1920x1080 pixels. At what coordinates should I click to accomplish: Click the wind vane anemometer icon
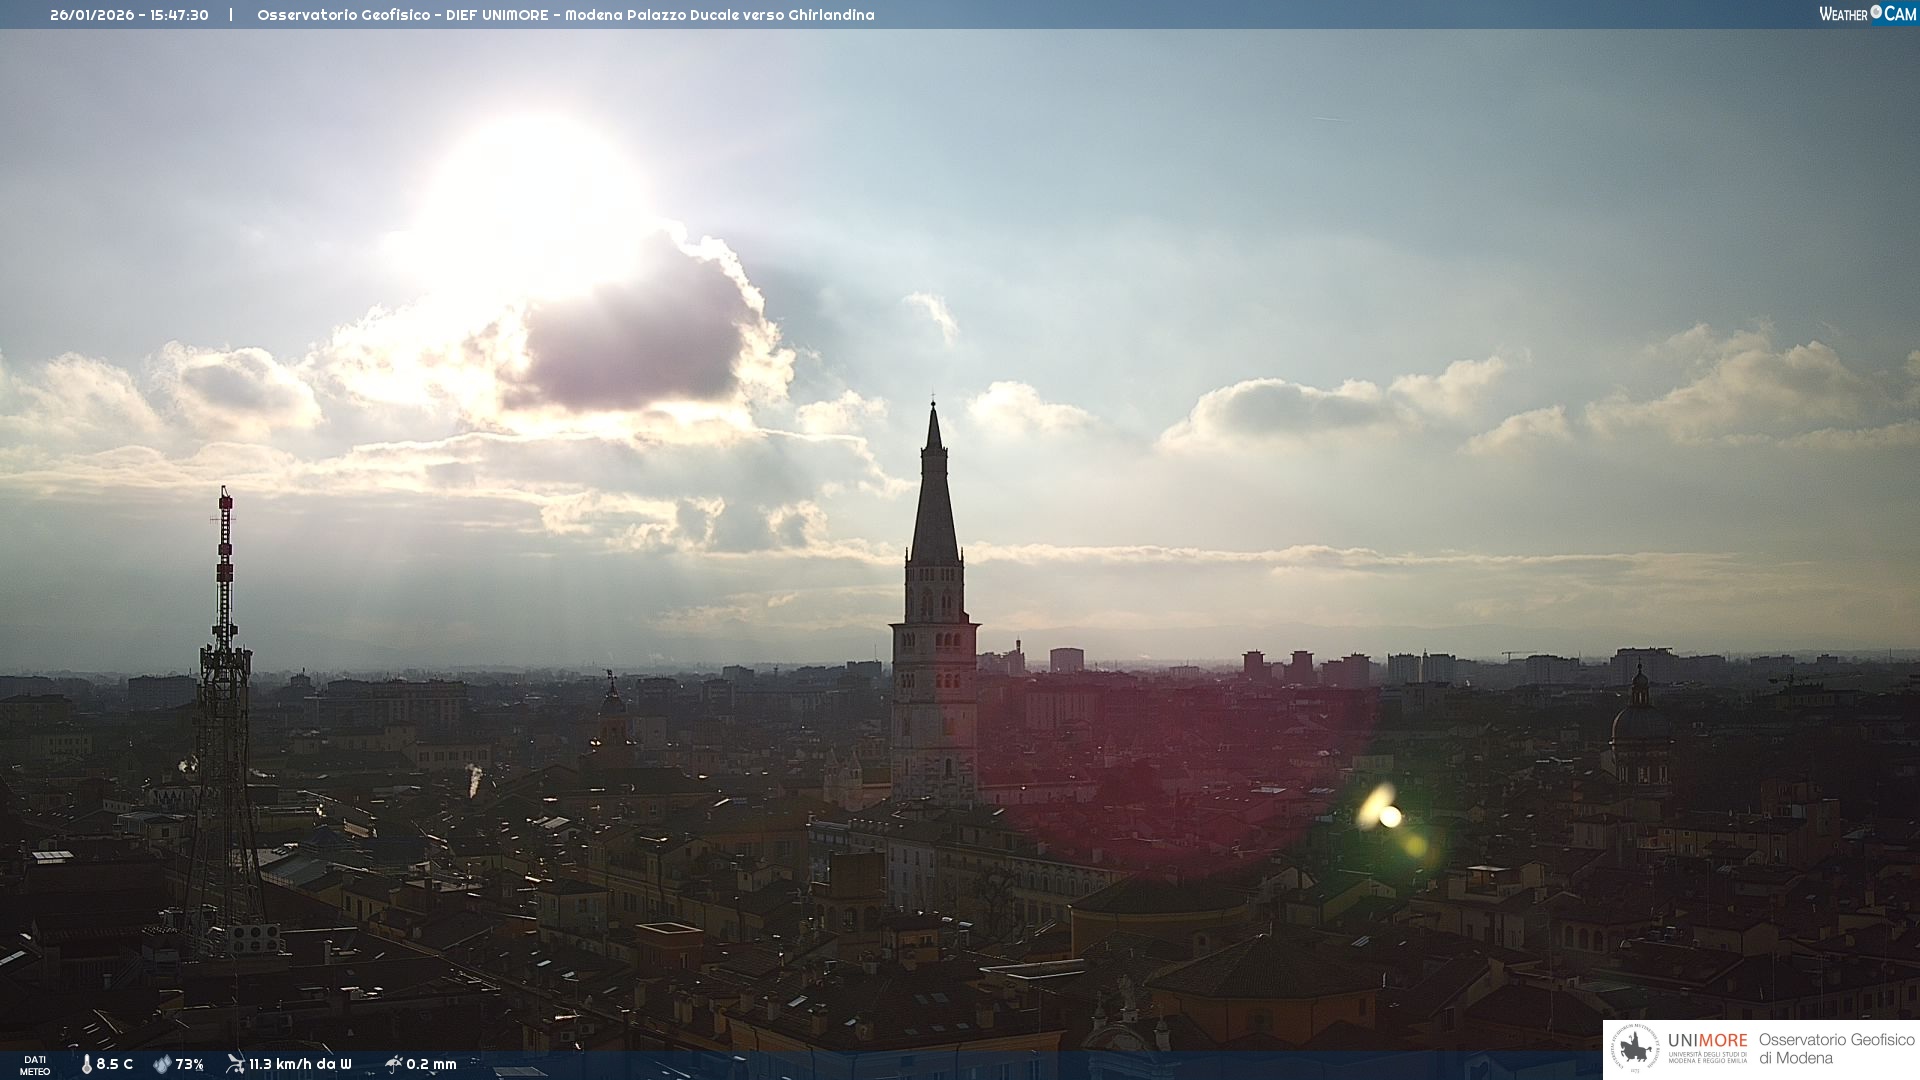click(235, 1064)
